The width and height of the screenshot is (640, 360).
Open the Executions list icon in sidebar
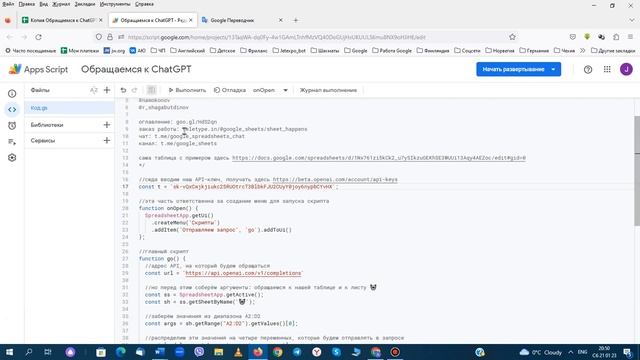tap(12, 142)
